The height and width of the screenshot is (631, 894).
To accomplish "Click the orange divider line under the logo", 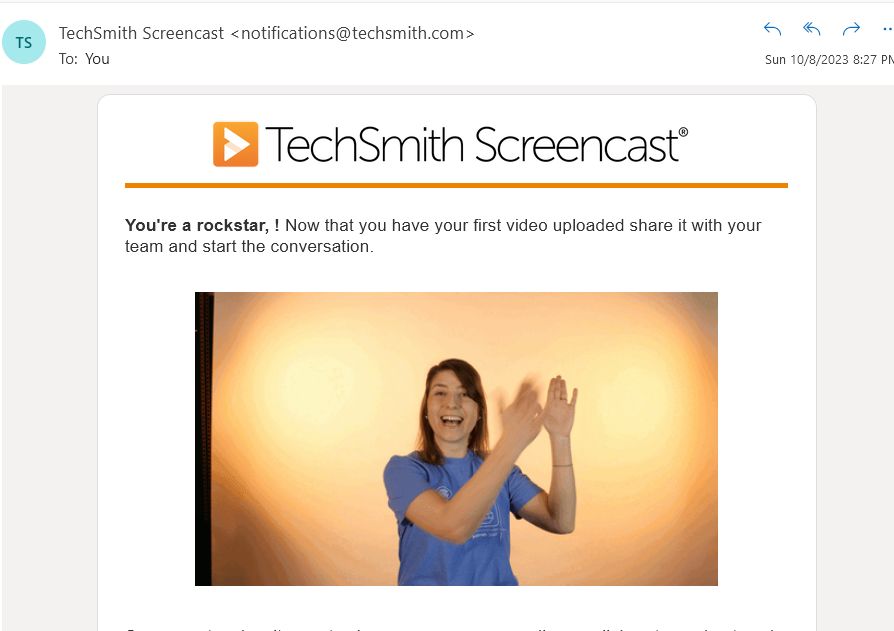I will pyautogui.click(x=456, y=185).
